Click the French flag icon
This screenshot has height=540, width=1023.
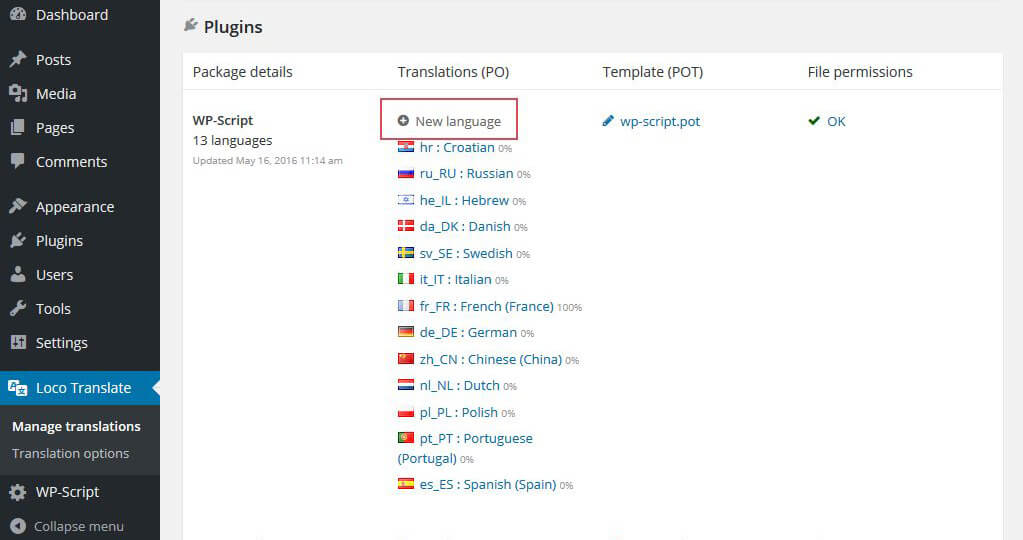pos(406,305)
